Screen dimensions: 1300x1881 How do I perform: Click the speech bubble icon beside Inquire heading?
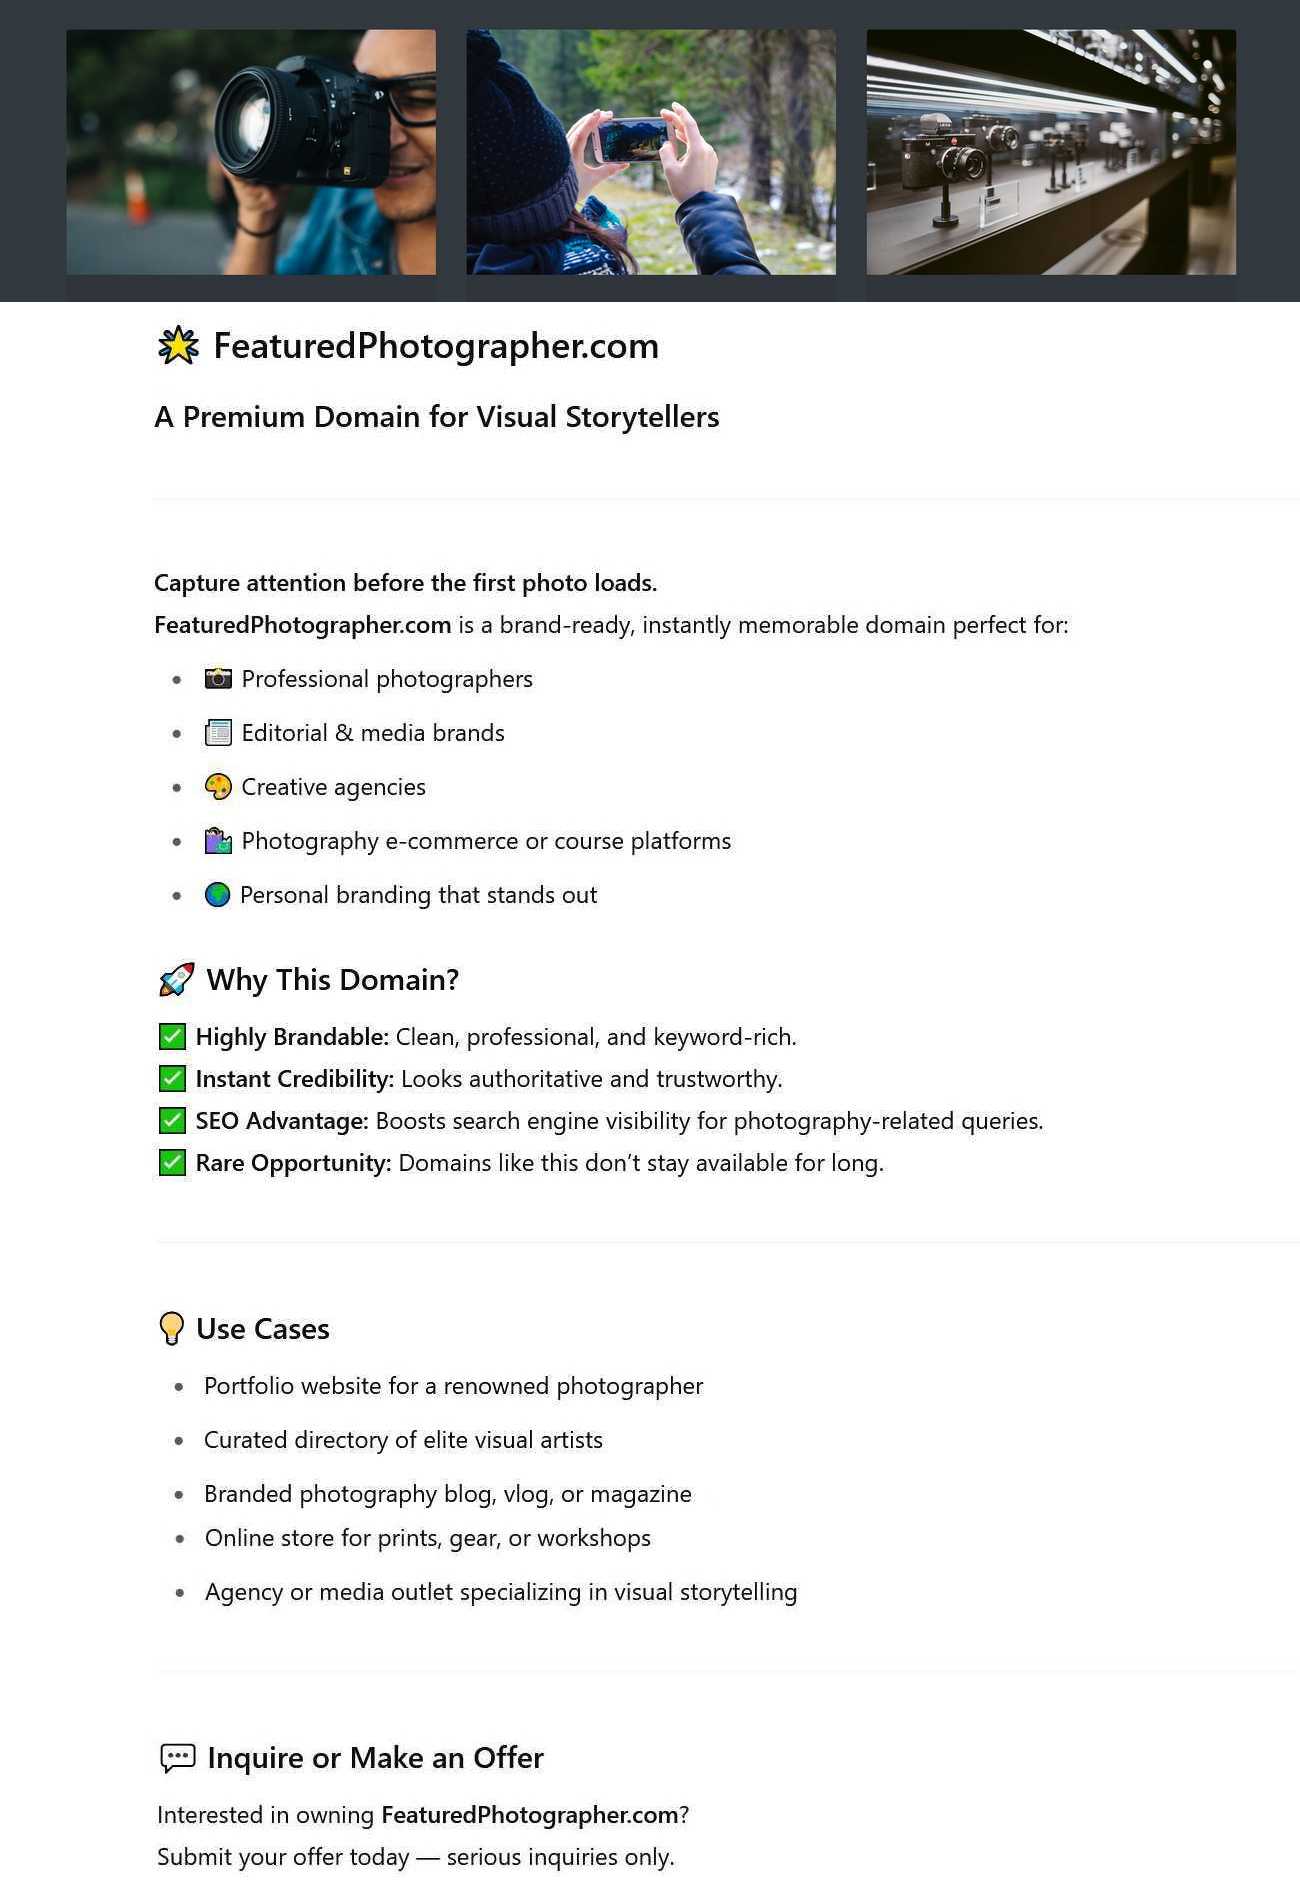[178, 1758]
